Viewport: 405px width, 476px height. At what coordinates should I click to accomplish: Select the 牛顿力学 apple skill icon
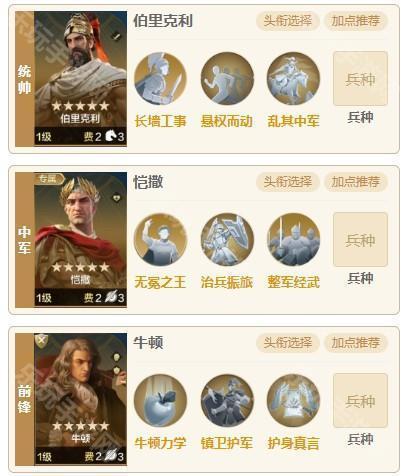160,401
